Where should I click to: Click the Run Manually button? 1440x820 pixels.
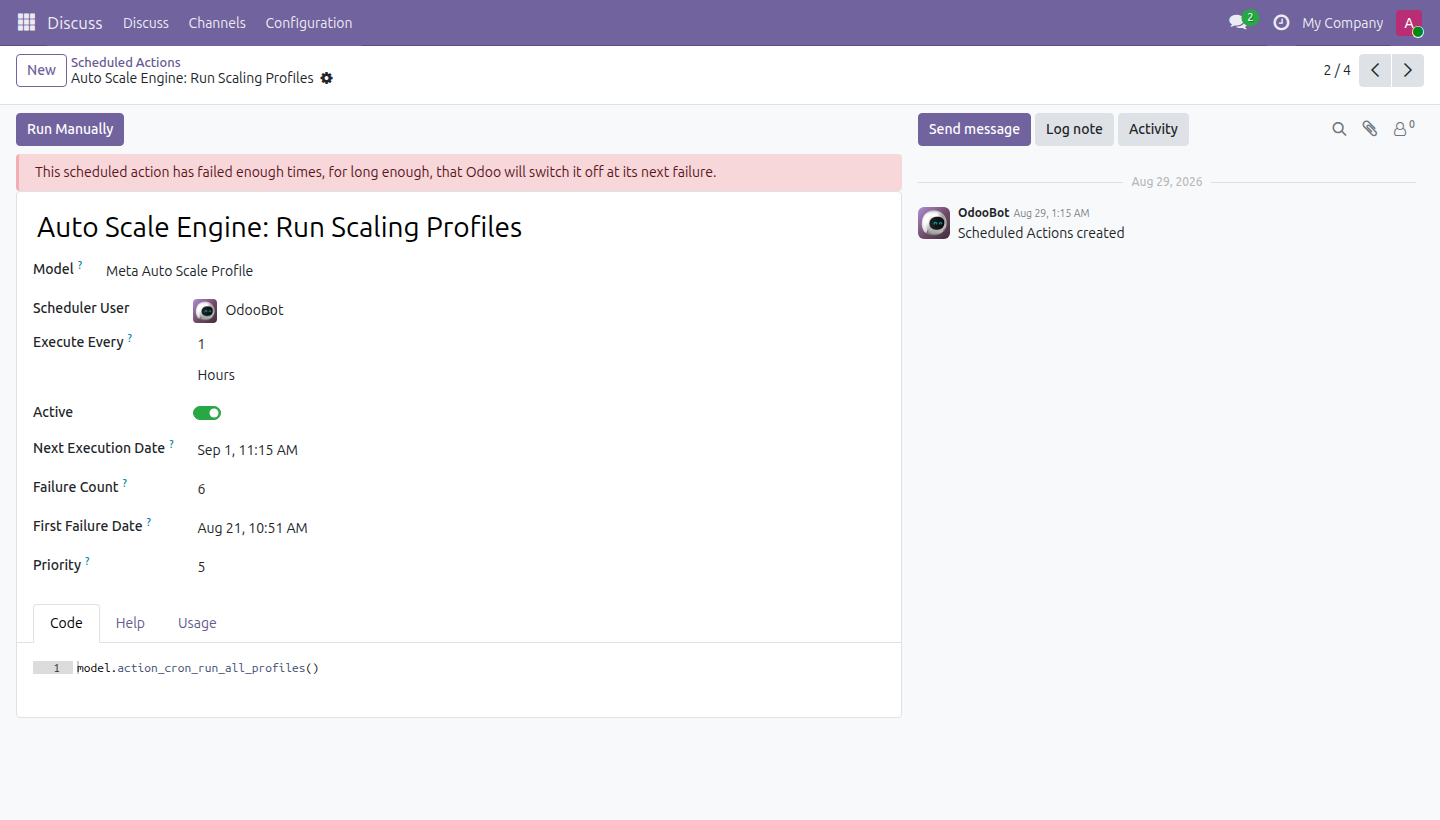(x=70, y=129)
